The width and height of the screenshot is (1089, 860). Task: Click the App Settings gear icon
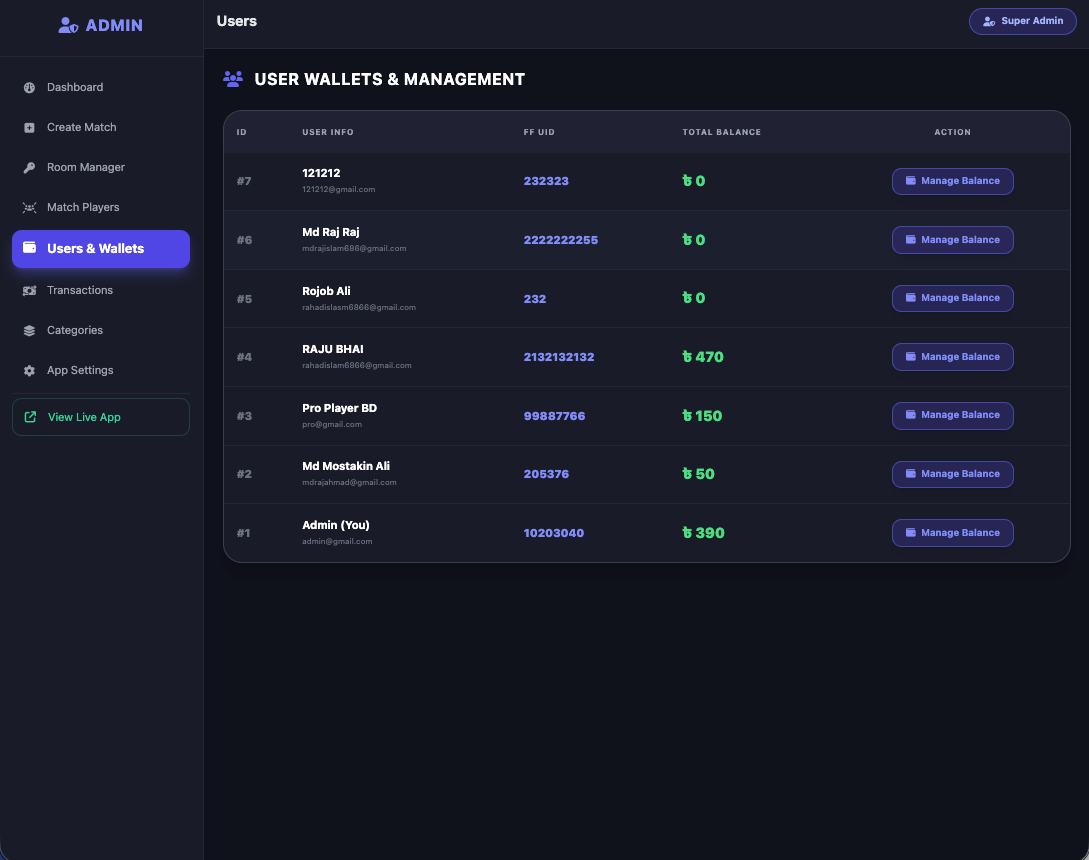pos(29,371)
